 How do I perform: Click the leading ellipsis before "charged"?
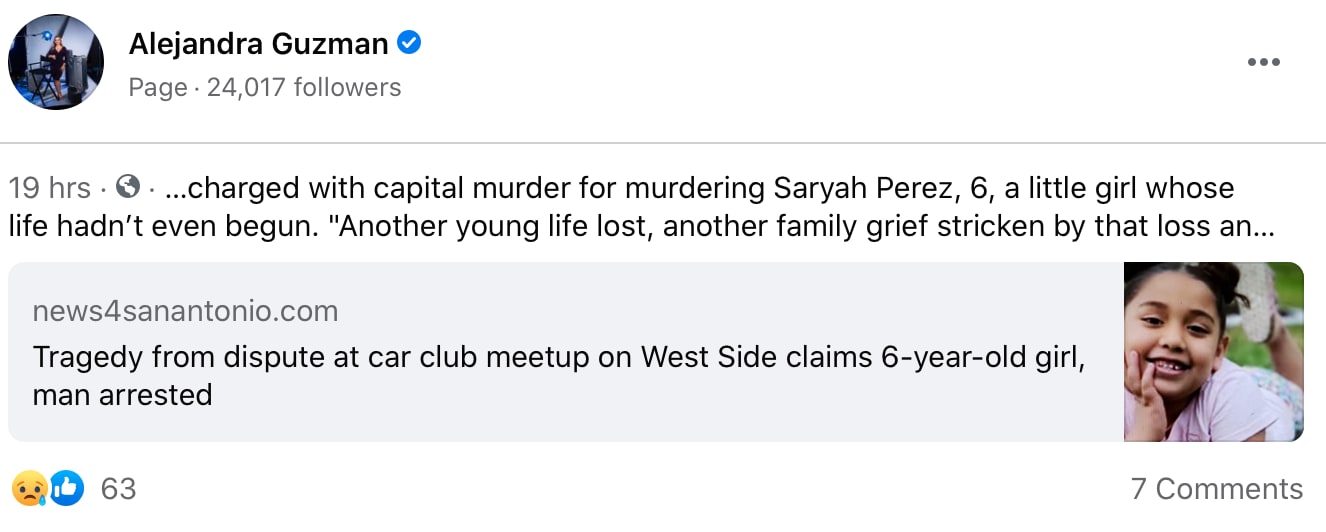(176, 188)
